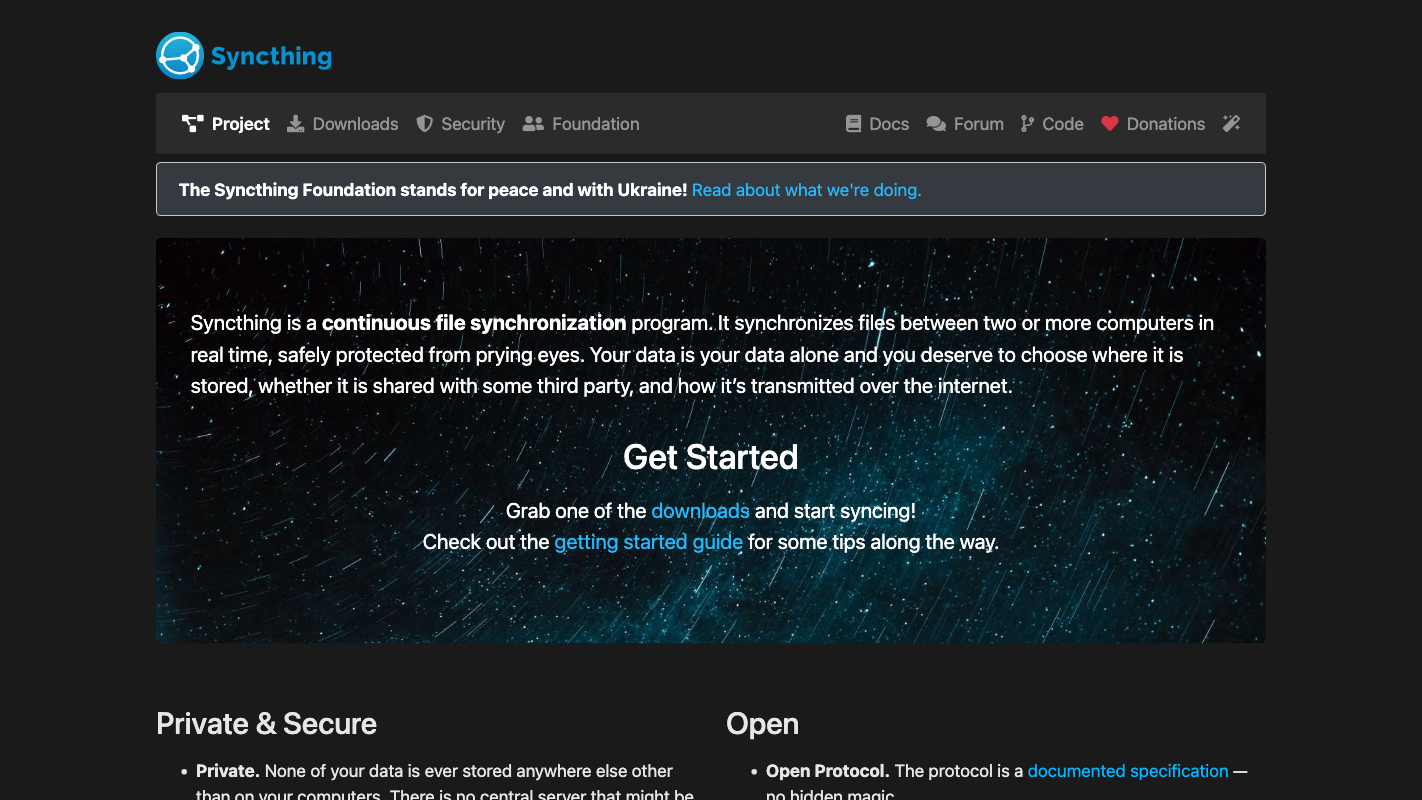1422x800 pixels.
Task: Click the Security shield icon
Action: tap(425, 124)
